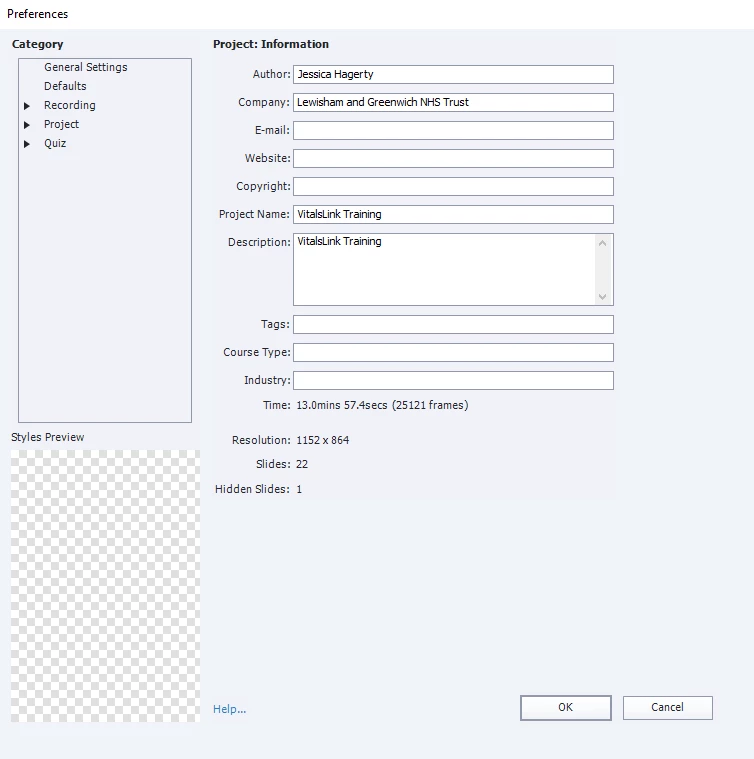This screenshot has height=759, width=754.
Task: Click the Project Name field
Action: [453, 214]
